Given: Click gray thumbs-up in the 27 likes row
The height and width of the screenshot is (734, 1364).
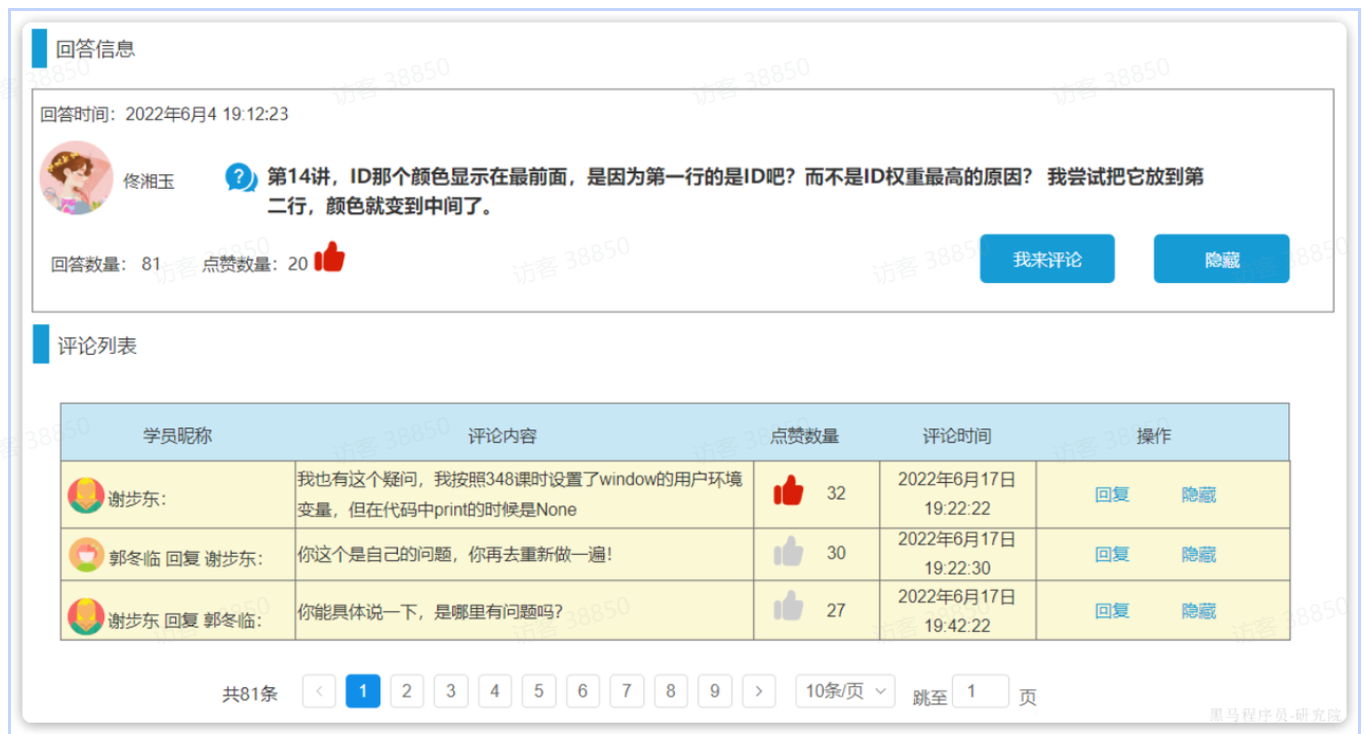Looking at the screenshot, I should [x=788, y=606].
